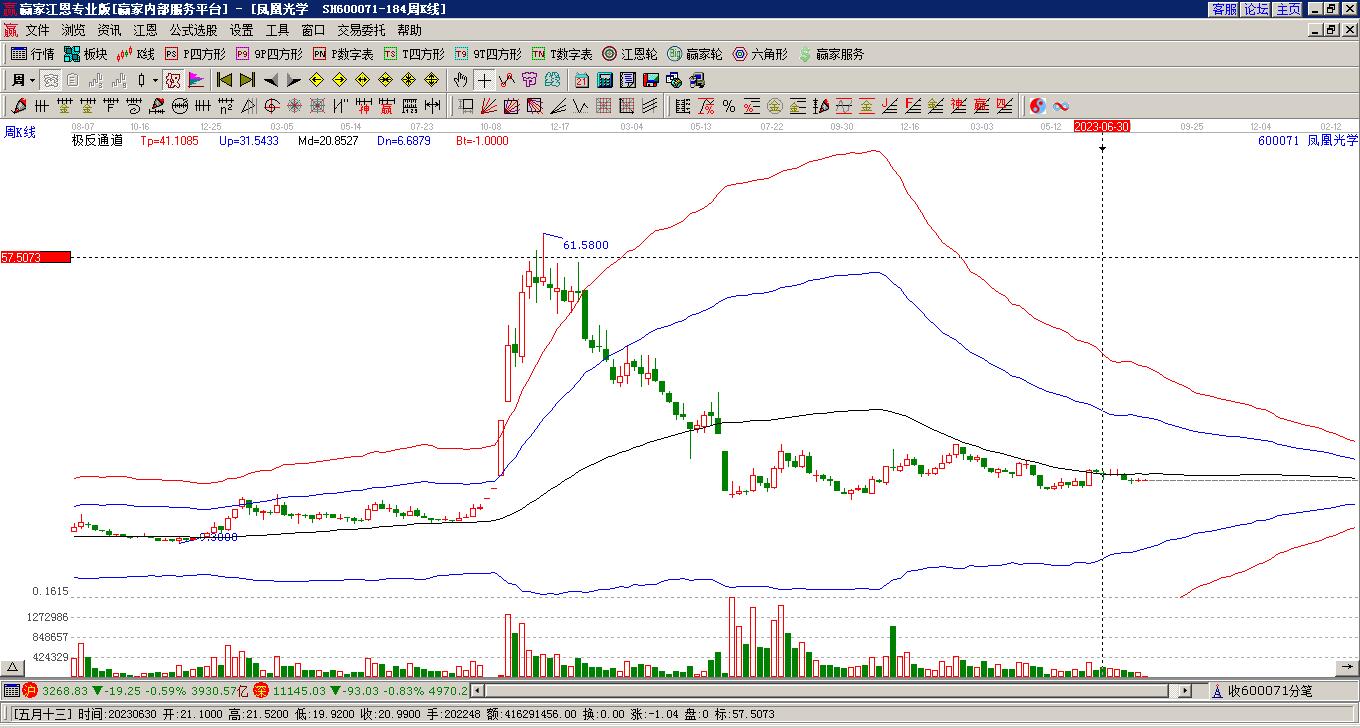Select the hand pan tool
Viewport: 1360px width, 728px height.
point(460,80)
